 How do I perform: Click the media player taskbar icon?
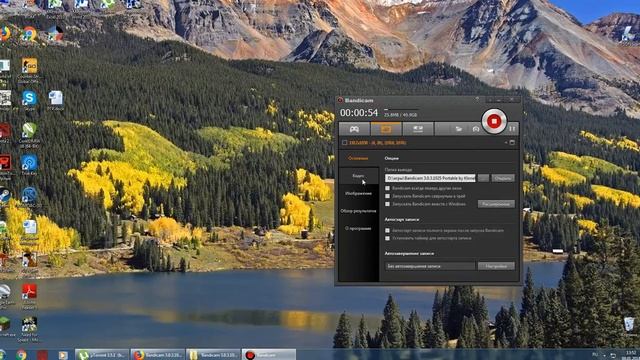(x=62, y=355)
